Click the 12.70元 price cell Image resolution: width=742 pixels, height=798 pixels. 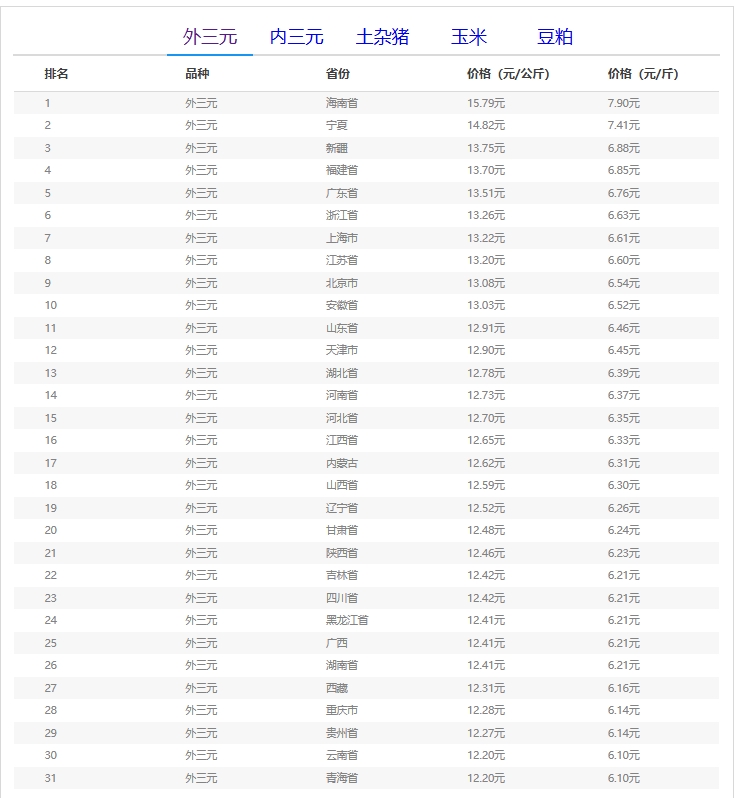pyautogui.click(x=486, y=418)
